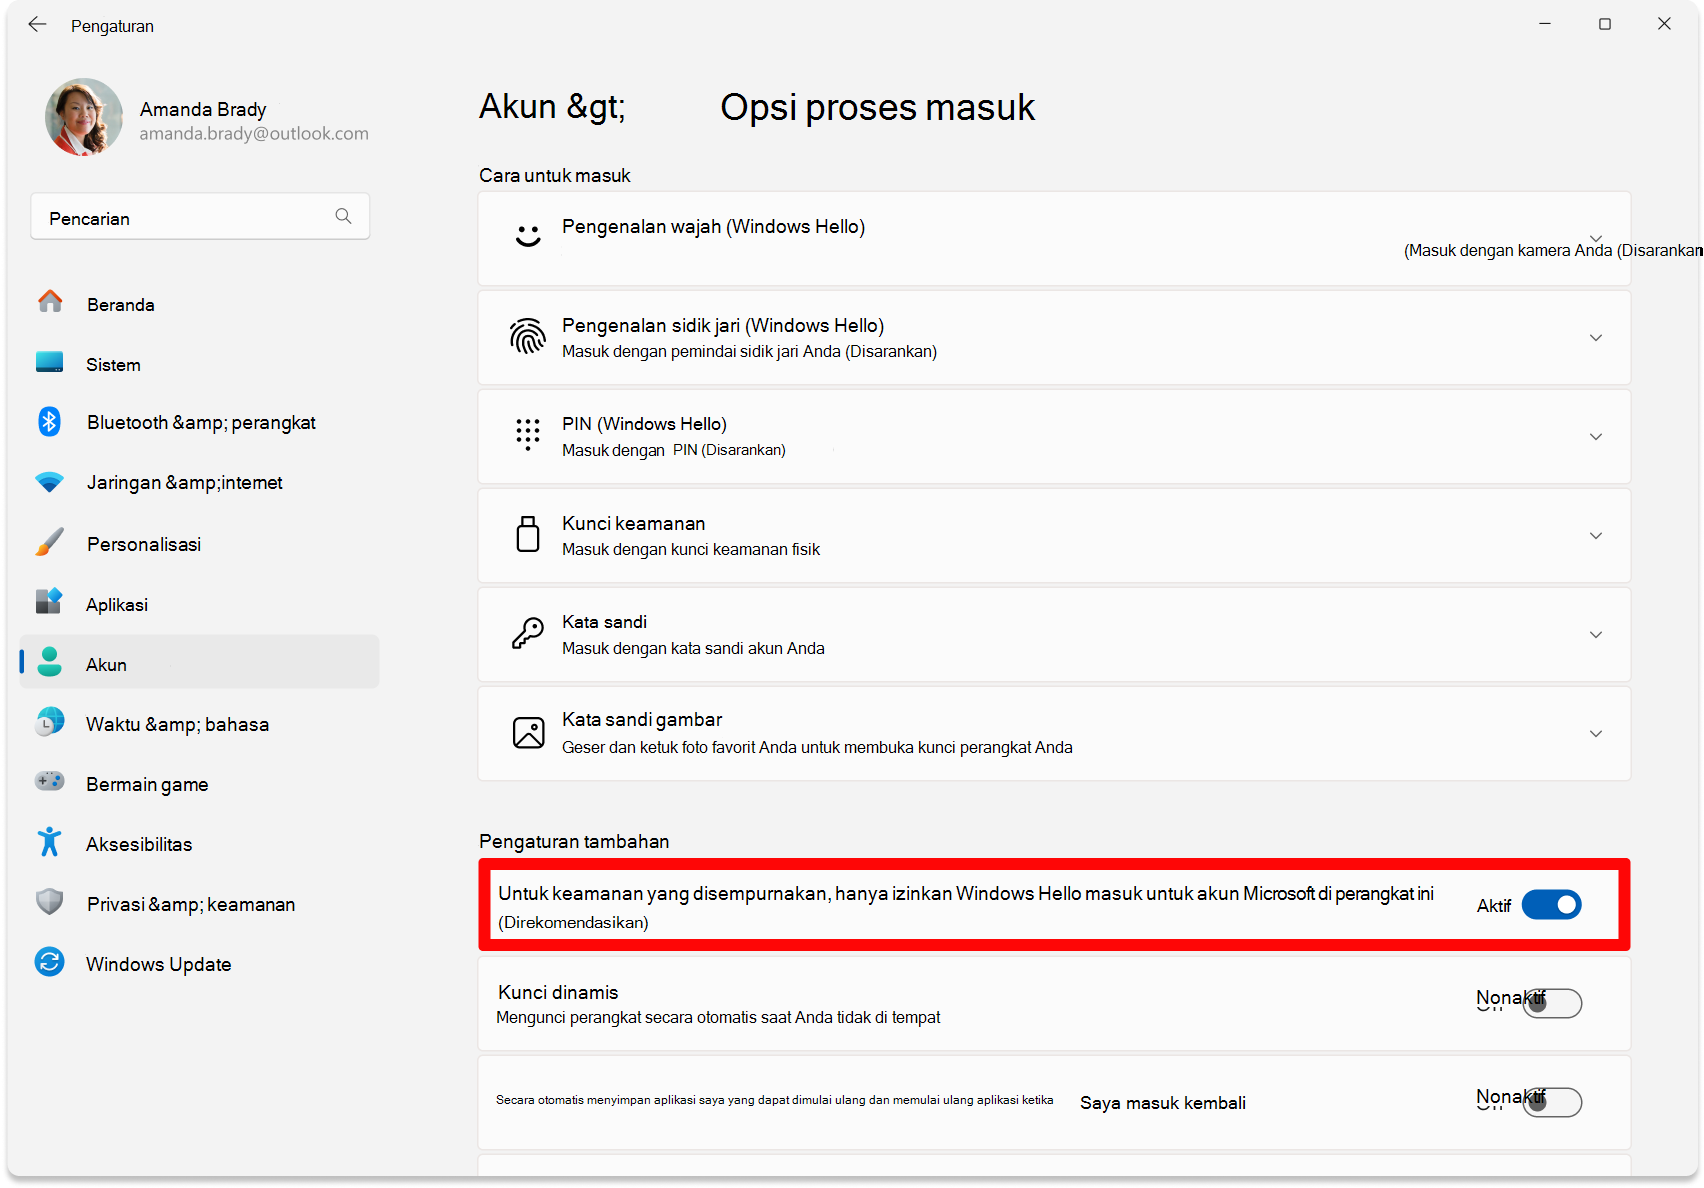Expand Pengenalan sidik jari chevron
The height and width of the screenshot is (1188, 1704).
[1596, 338]
